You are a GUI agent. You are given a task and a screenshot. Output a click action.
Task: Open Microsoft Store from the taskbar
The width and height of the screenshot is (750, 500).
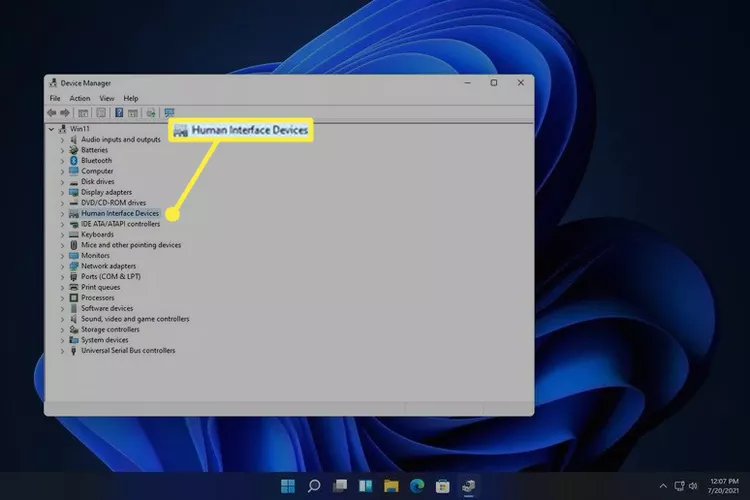[x=443, y=486]
